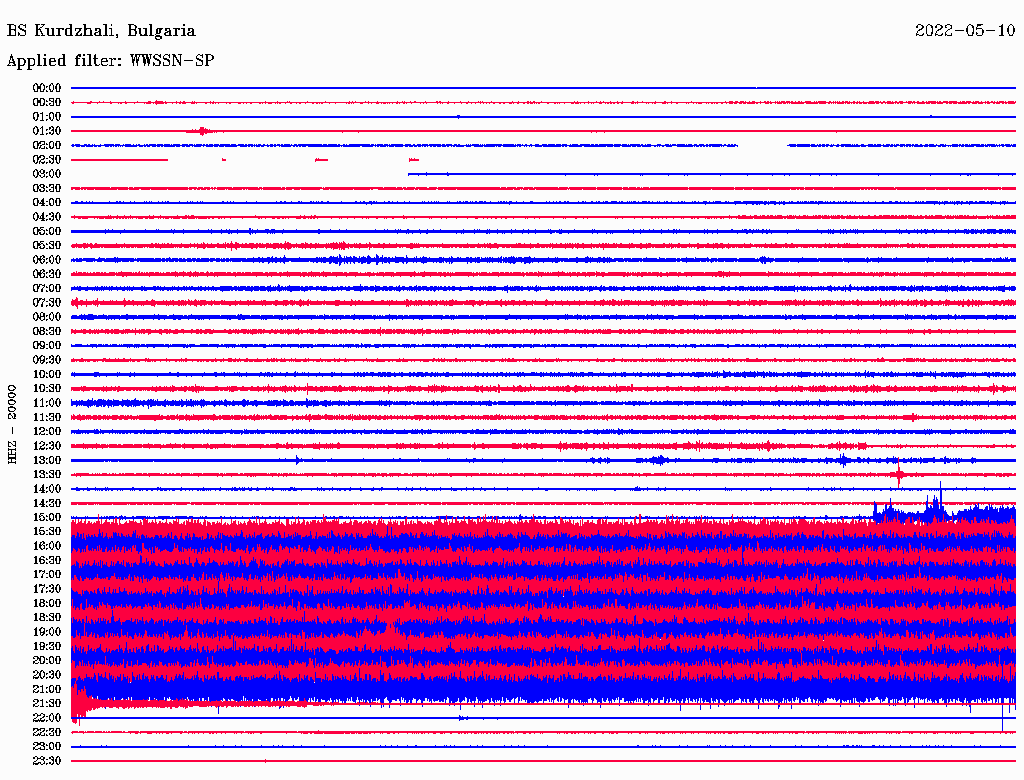The height and width of the screenshot is (780, 1024).
Task: Select the 01:00 time label
Action: click(x=47, y=116)
